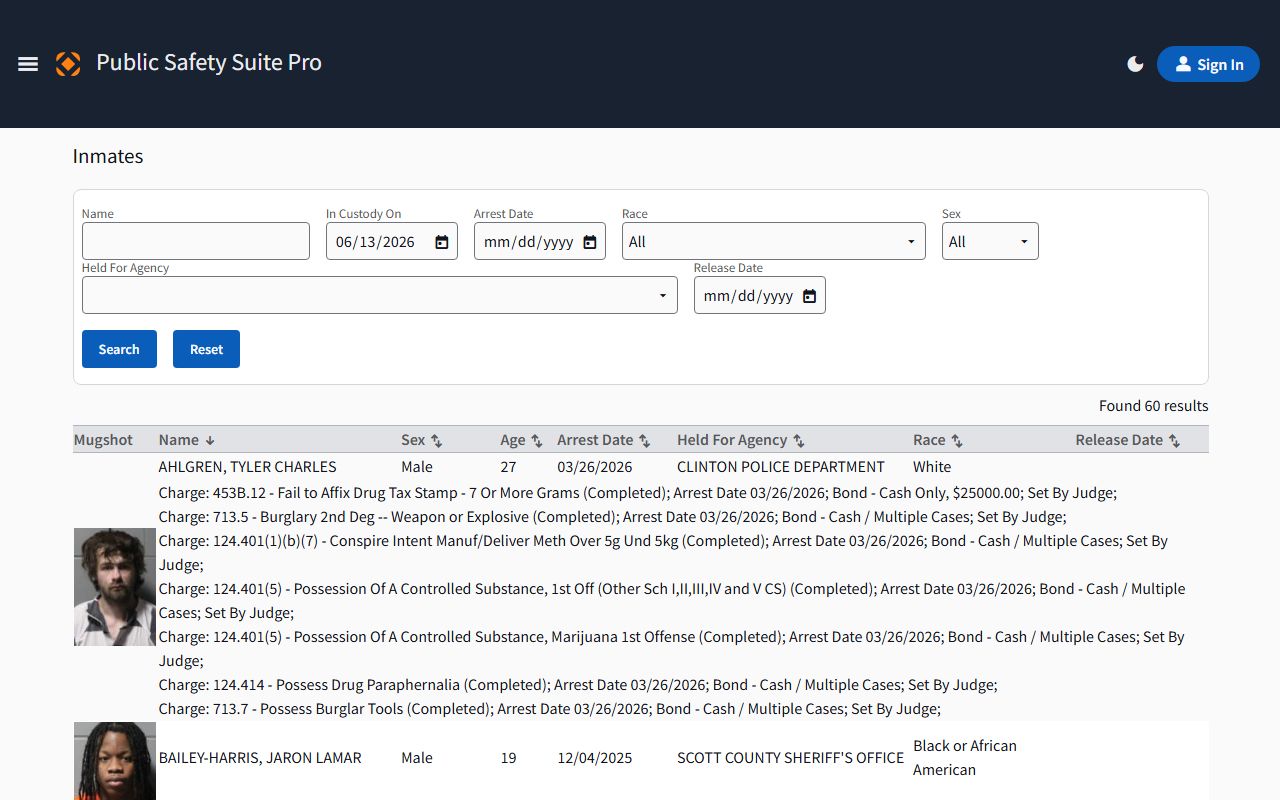Viewport: 1280px width, 800px height.
Task: Sort by Held For Agency column
Action: 741,440
